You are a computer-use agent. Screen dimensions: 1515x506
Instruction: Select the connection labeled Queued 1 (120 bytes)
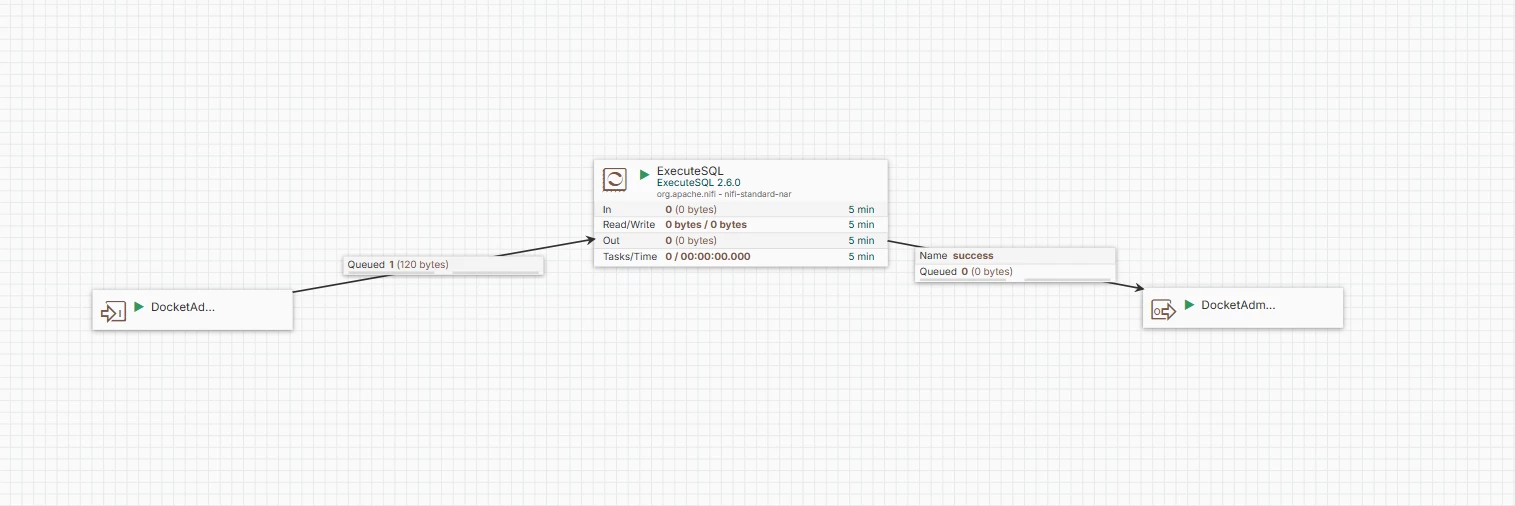click(443, 266)
